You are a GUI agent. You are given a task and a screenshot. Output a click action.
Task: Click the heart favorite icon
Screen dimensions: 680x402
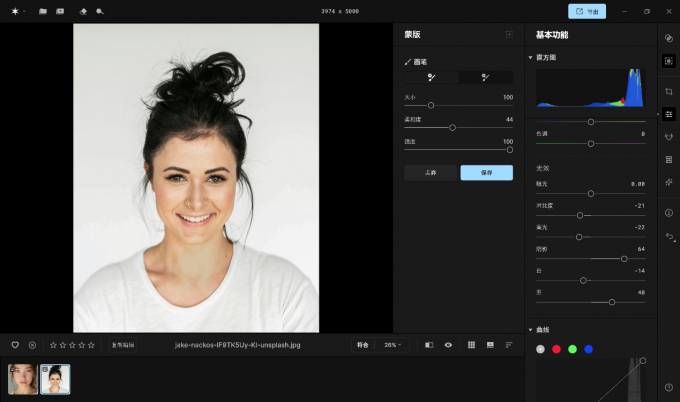click(x=15, y=345)
